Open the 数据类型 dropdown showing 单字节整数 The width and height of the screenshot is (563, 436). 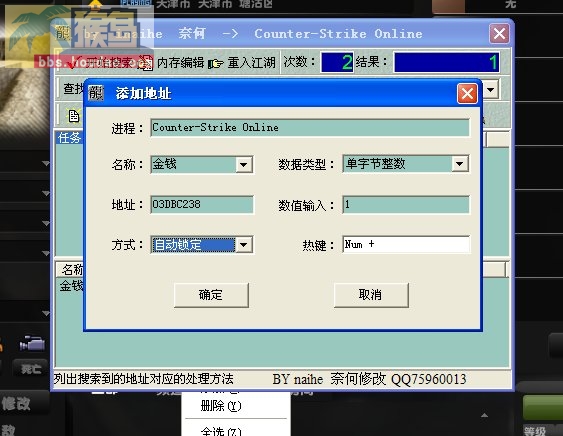tap(460, 164)
